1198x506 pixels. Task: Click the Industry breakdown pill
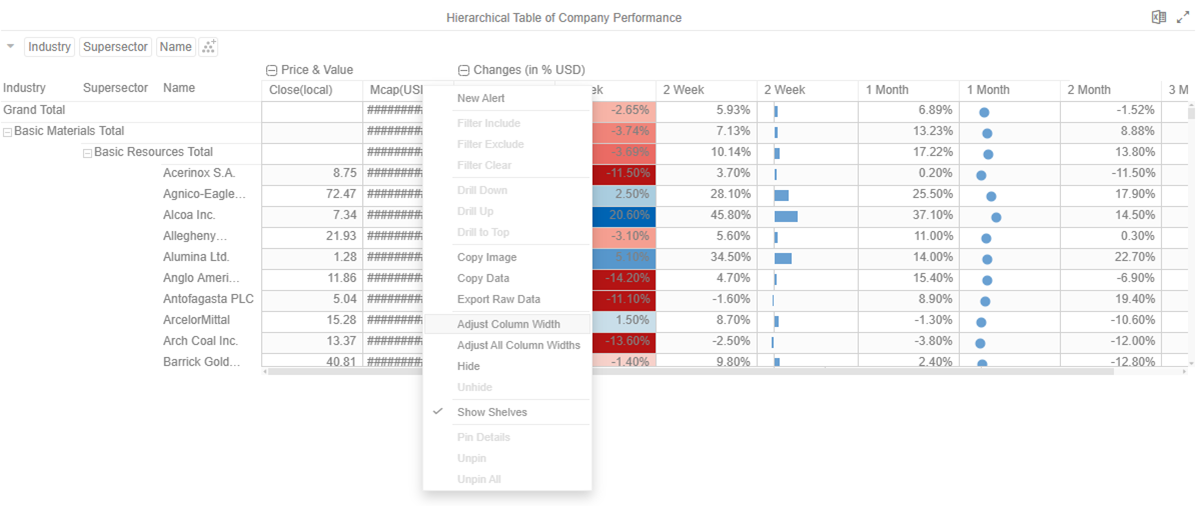pos(49,47)
